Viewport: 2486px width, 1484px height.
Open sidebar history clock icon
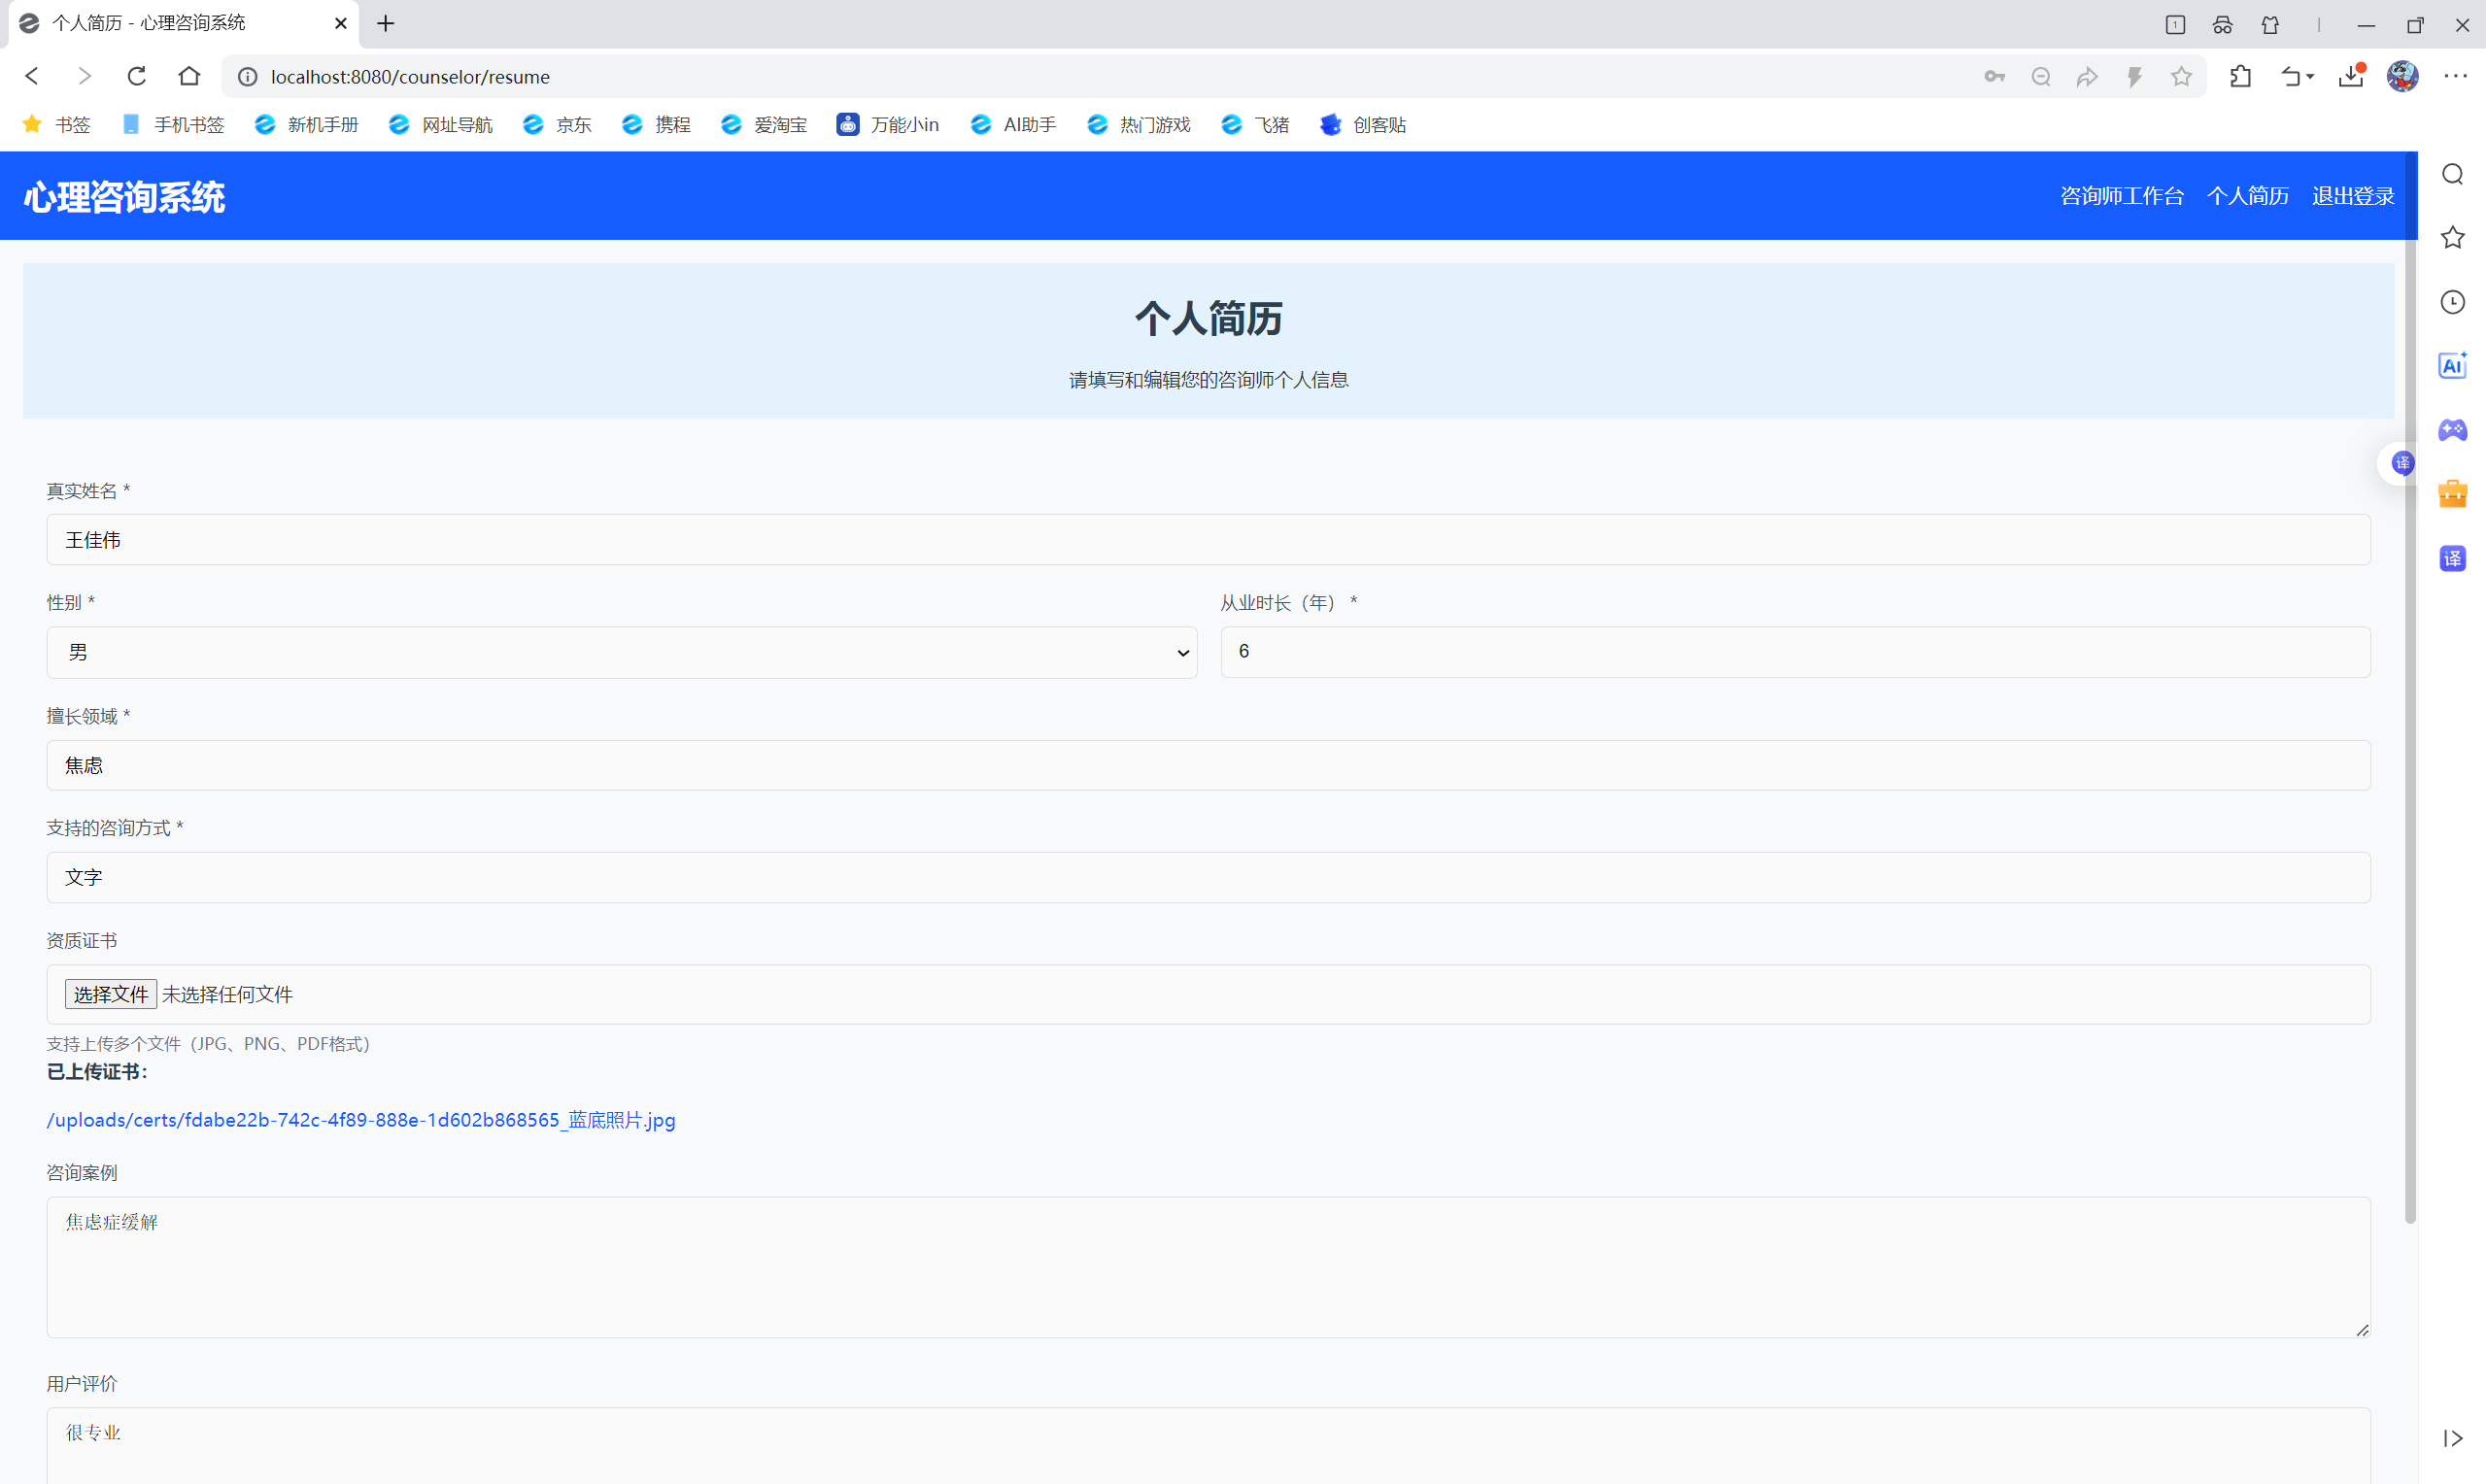(x=2452, y=302)
